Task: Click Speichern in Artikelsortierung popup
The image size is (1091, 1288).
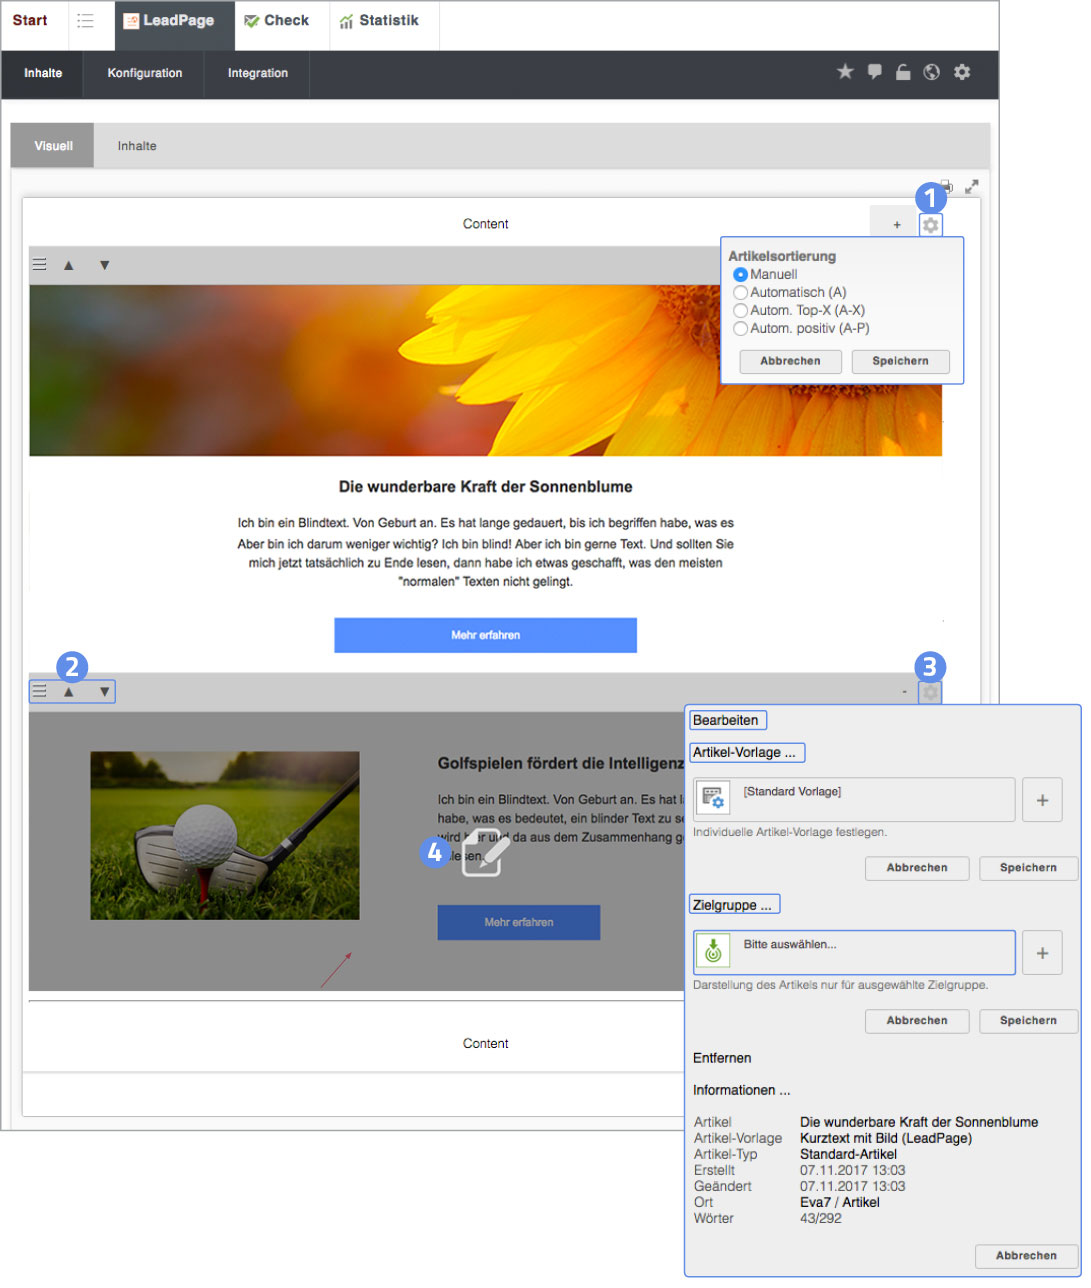Action: coord(900,361)
